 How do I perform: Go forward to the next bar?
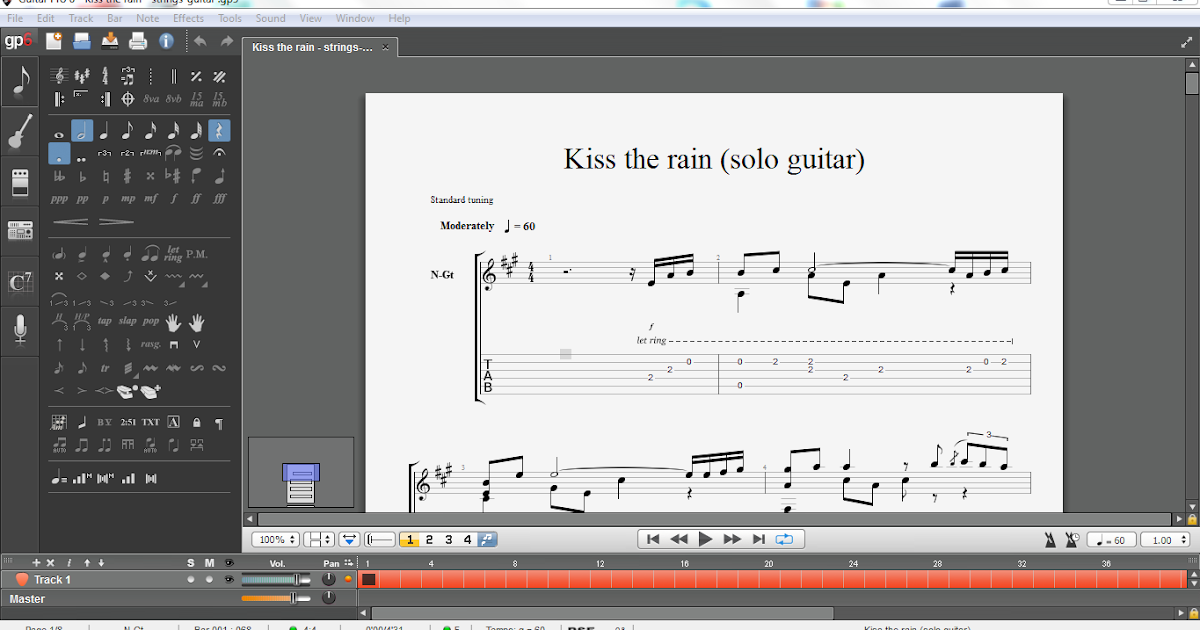tap(732, 539)
